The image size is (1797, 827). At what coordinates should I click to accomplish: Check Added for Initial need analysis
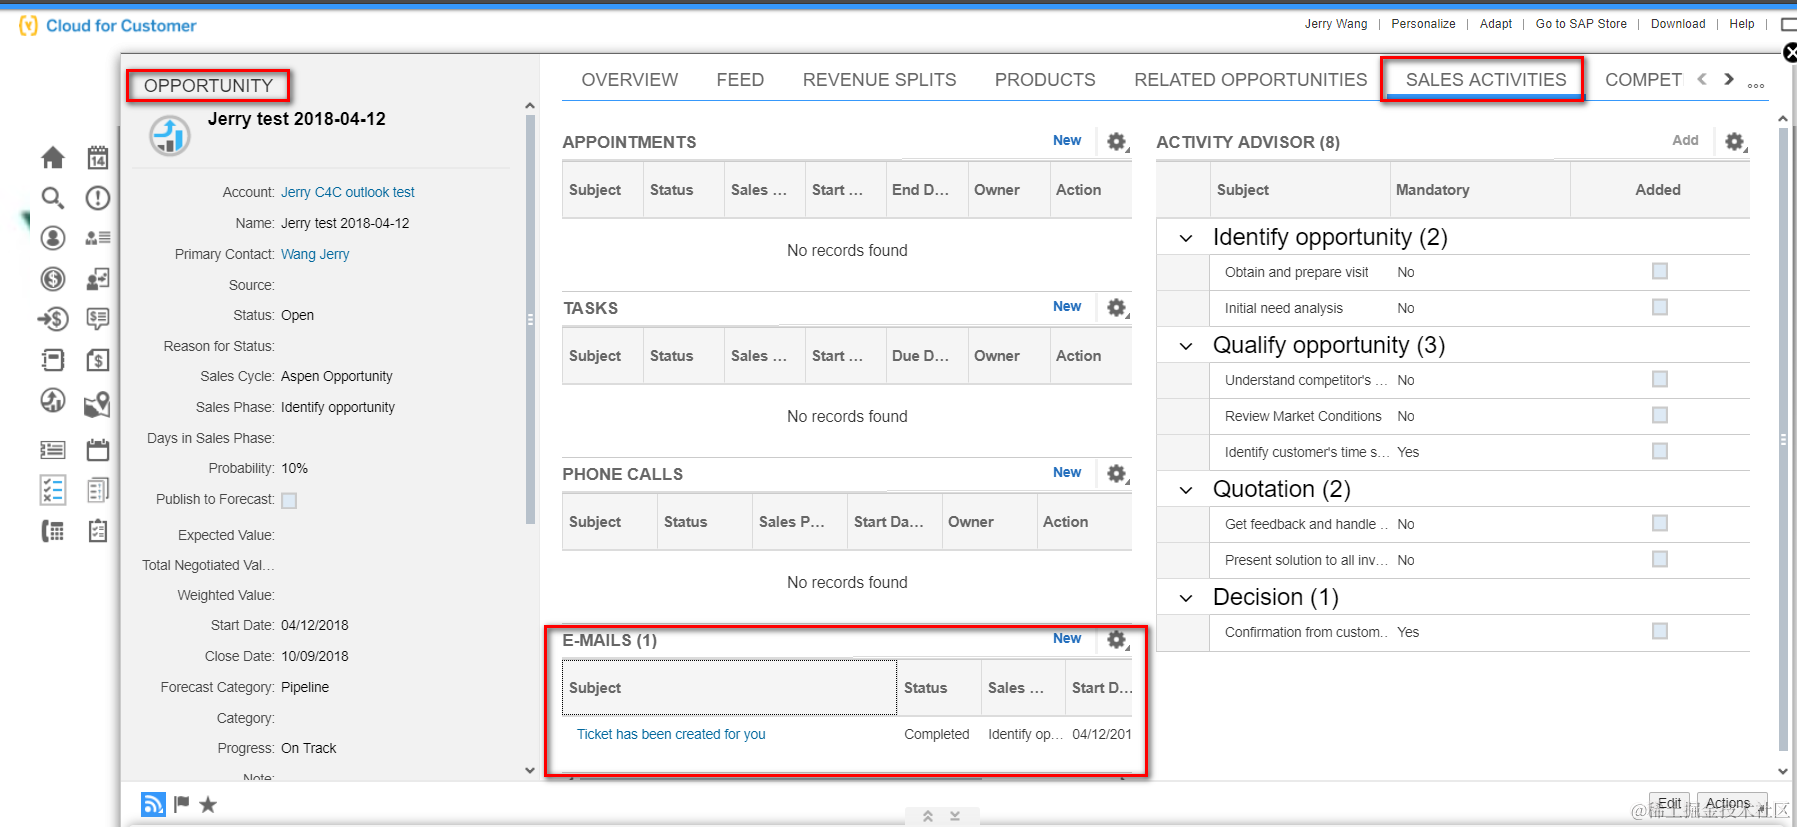click(1660, 307)
